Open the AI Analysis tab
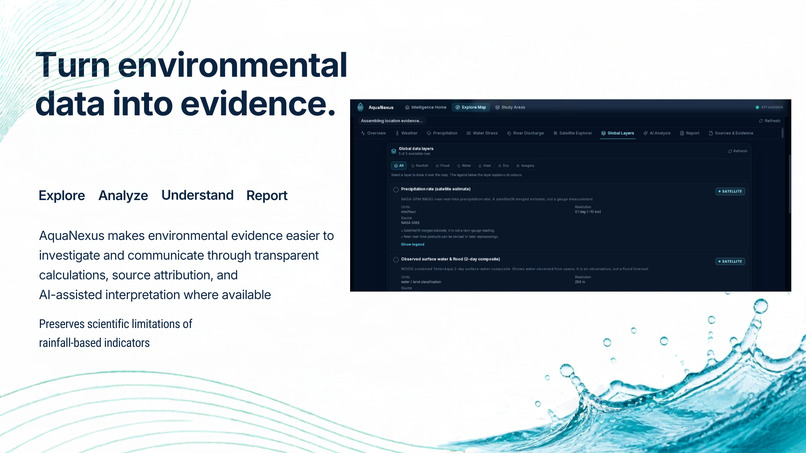The height and width of the screenshot is (453, 806). pyautogui.click(x=657, y=133)
